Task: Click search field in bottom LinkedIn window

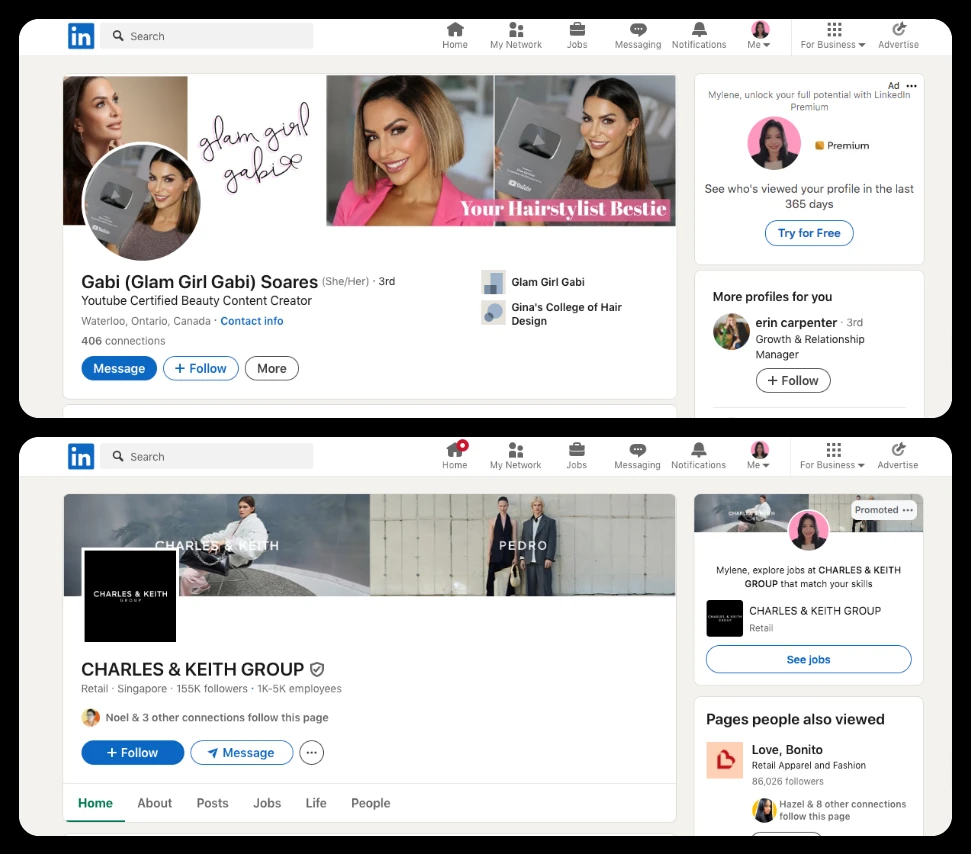Action: [x=207, y=456]
